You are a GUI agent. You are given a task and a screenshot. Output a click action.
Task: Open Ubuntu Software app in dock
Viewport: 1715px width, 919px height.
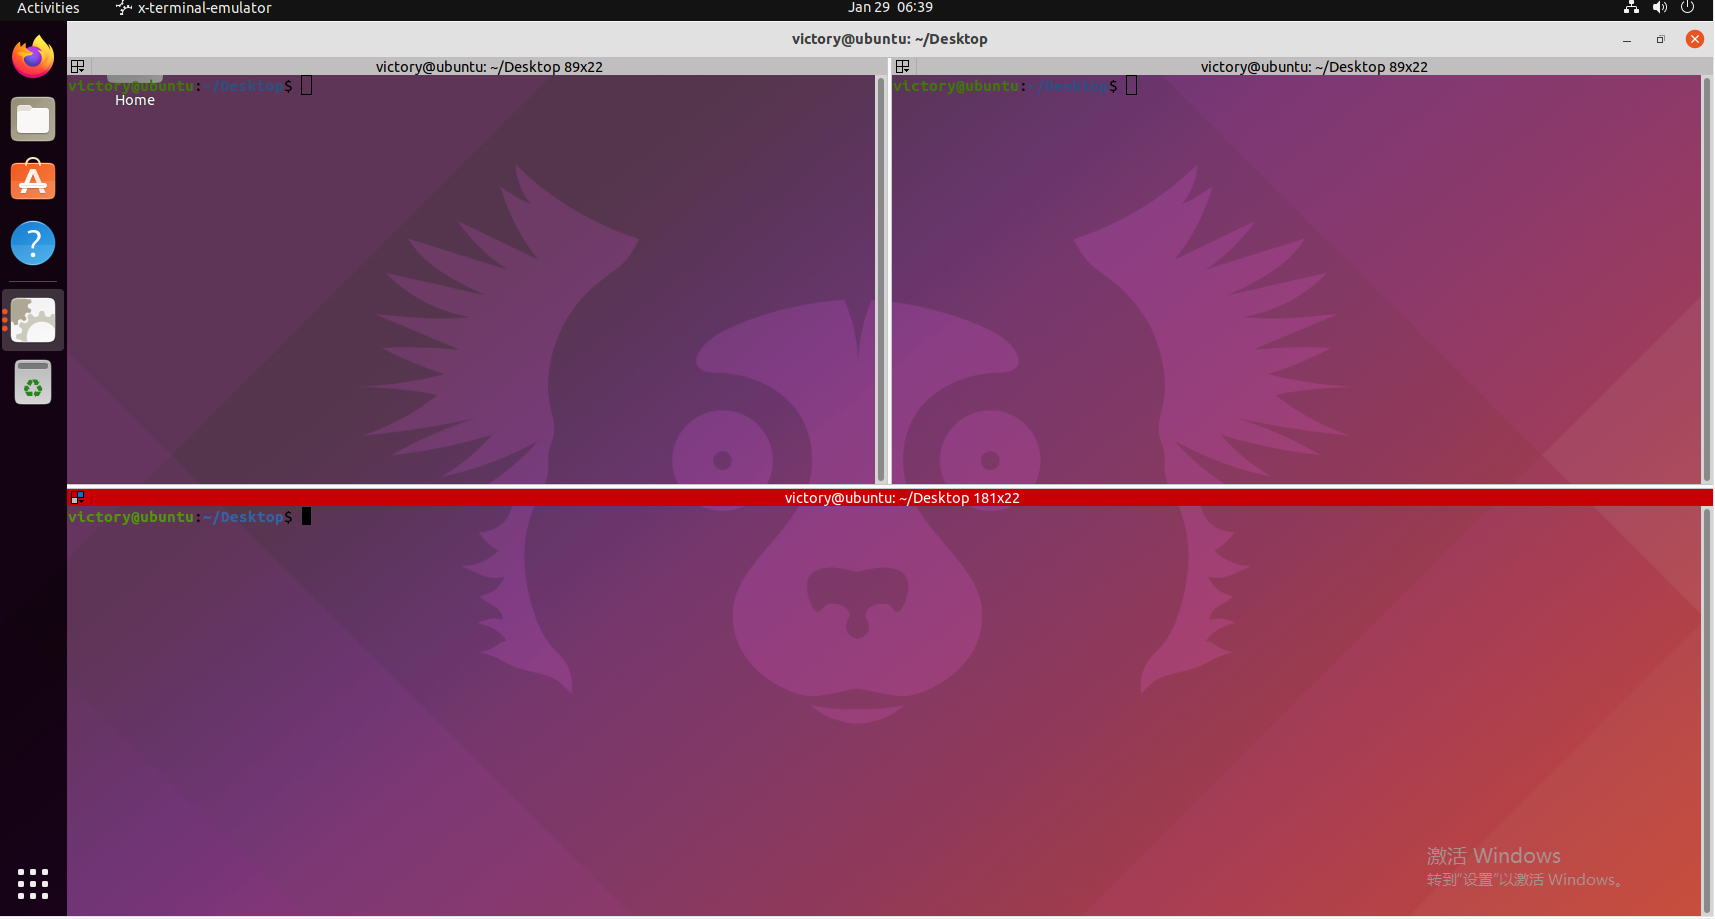[33, 181]
